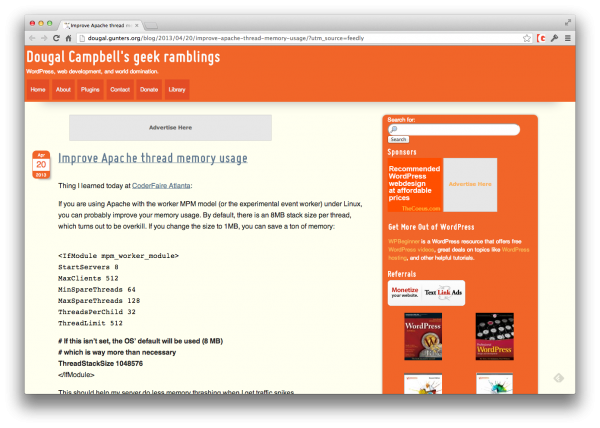600x428 pixels.
Task: Click the MaxClients 512 config line
Action: pyautogui.click(x=88, y=278)
